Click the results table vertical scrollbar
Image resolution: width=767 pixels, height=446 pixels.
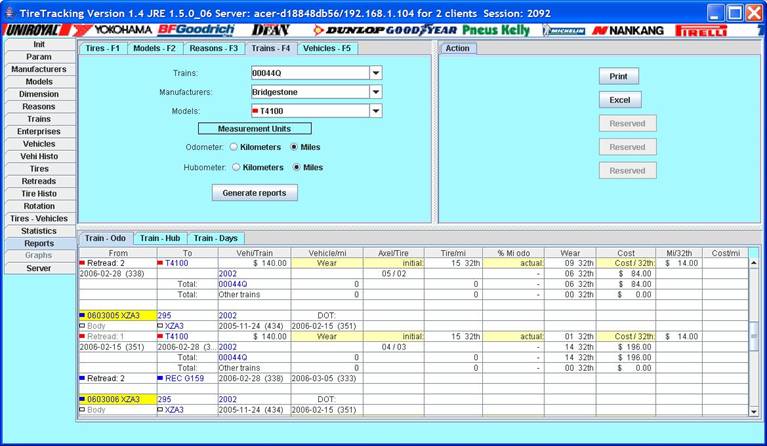(754, 335)
